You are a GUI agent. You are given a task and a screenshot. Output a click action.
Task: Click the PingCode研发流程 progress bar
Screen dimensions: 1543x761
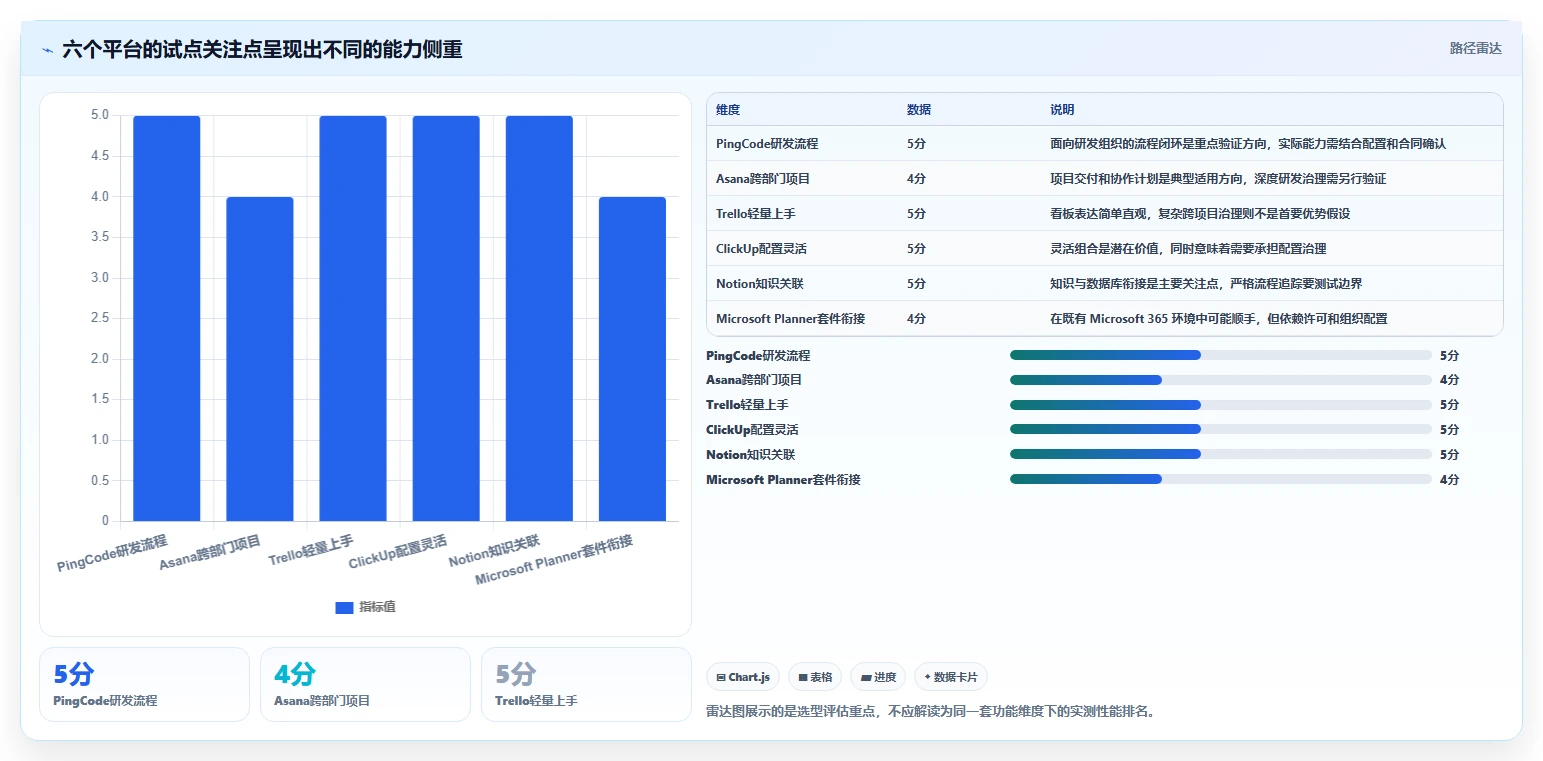[1221, 355]
